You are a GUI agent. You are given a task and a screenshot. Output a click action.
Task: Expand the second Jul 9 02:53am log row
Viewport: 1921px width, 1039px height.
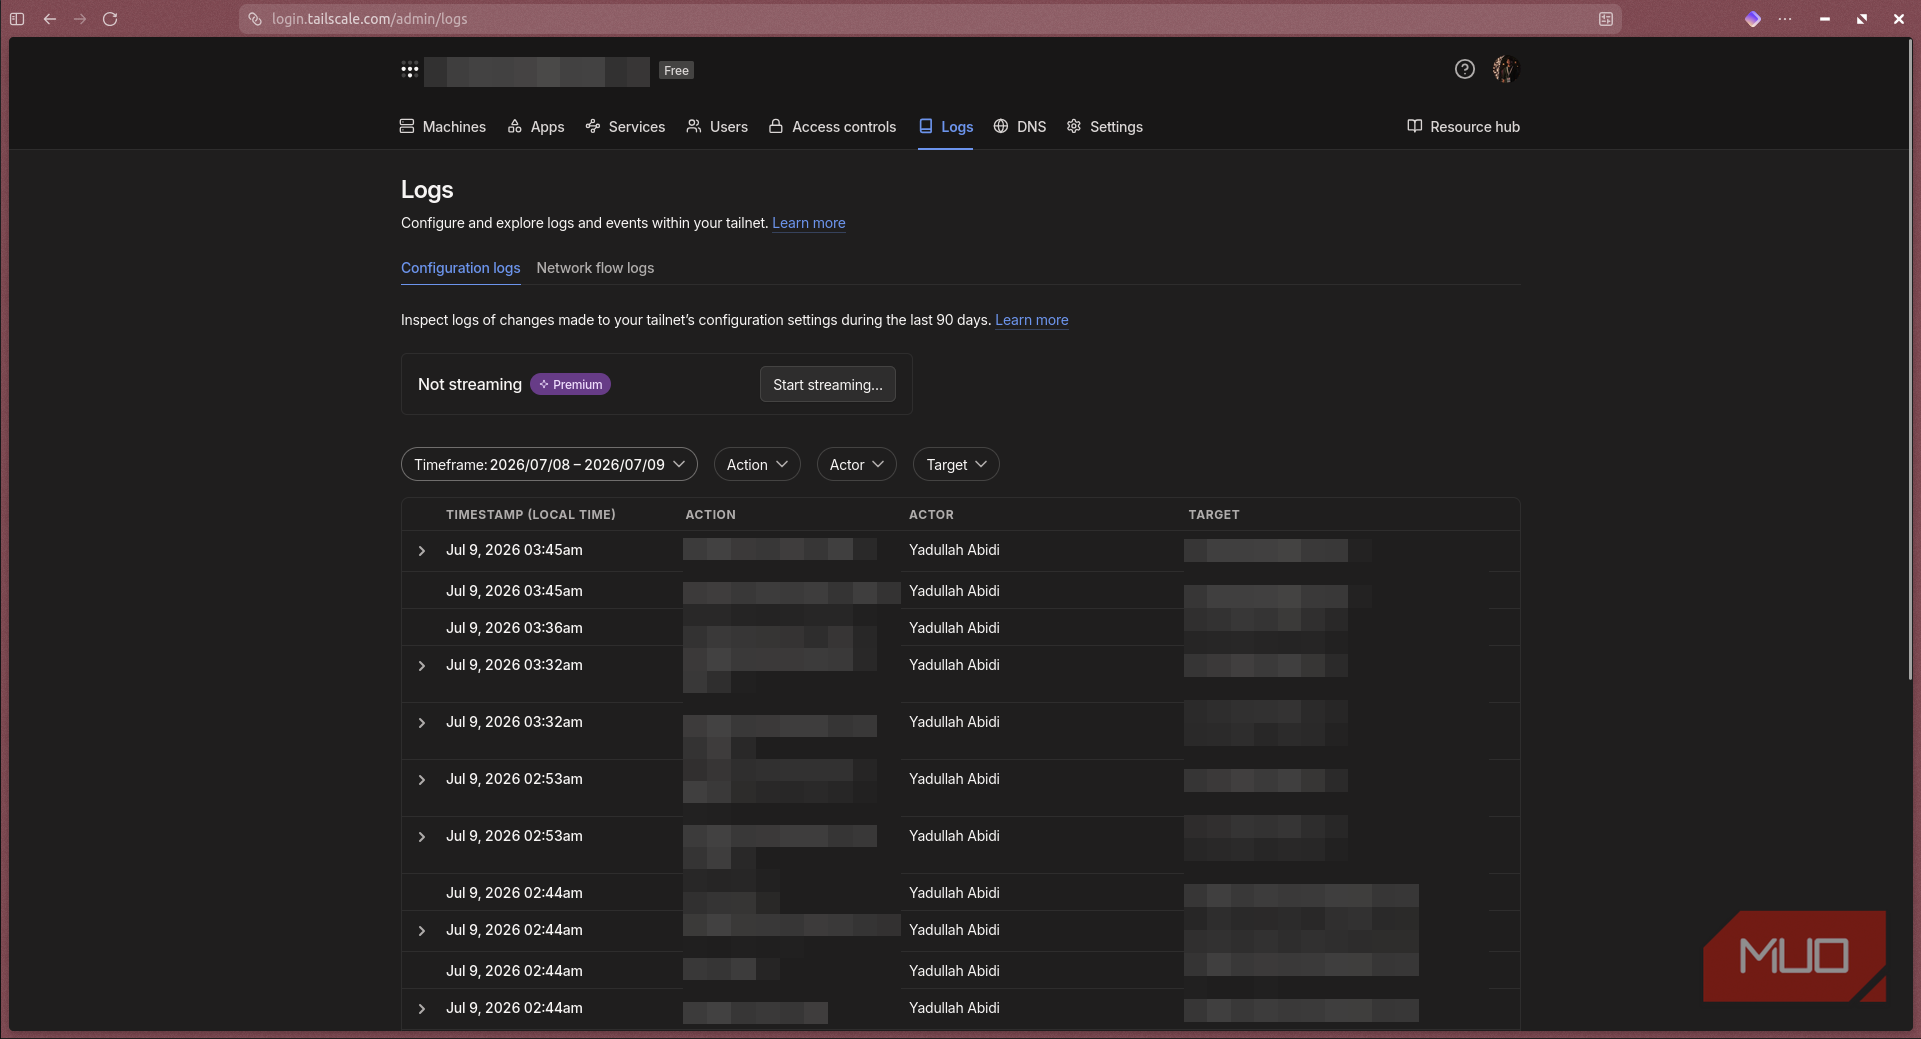pos(422,837)
